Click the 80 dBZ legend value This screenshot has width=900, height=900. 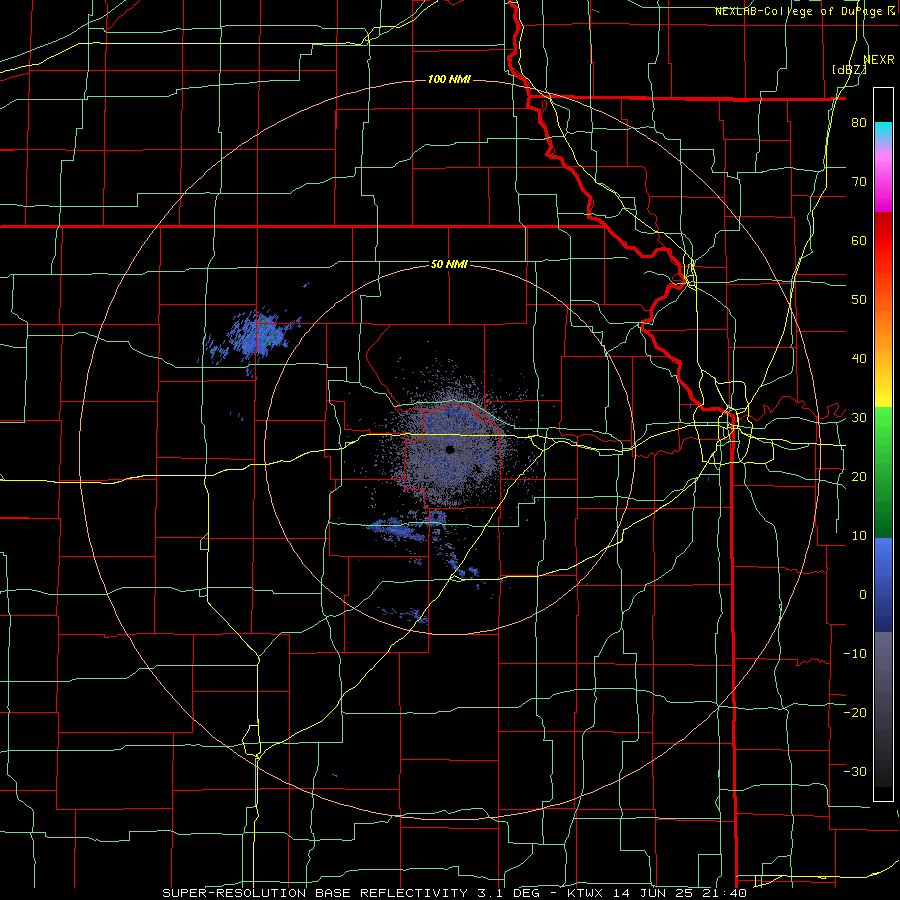[859, 123]
